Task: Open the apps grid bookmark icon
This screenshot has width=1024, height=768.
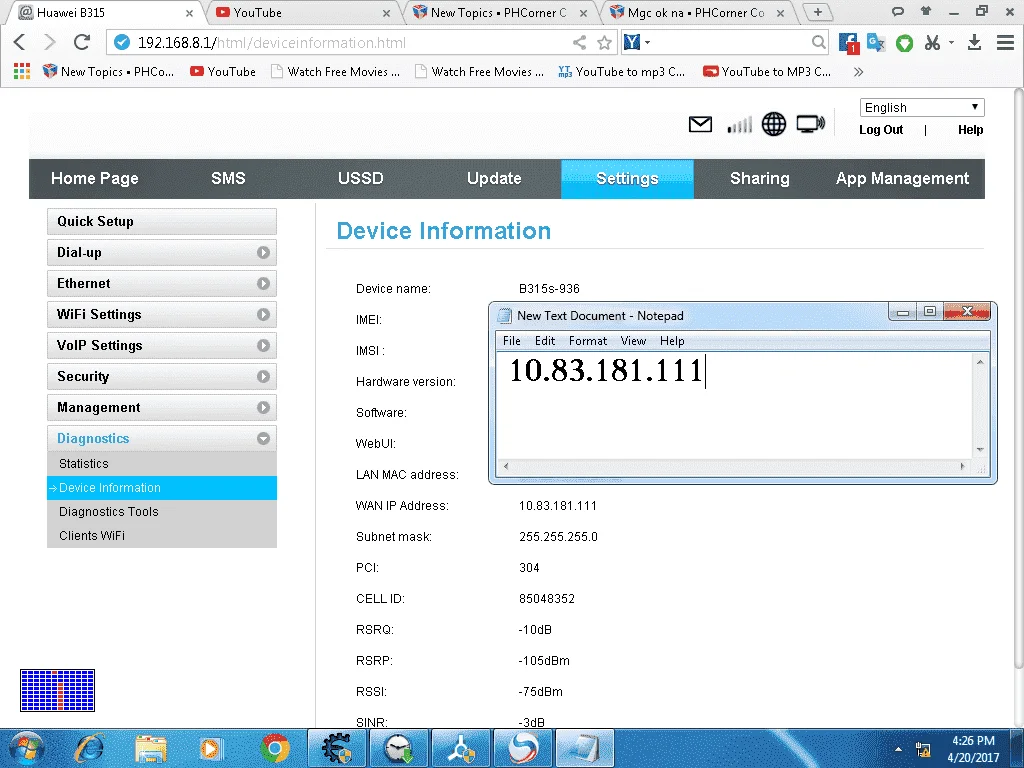Action: coord(22,71)
